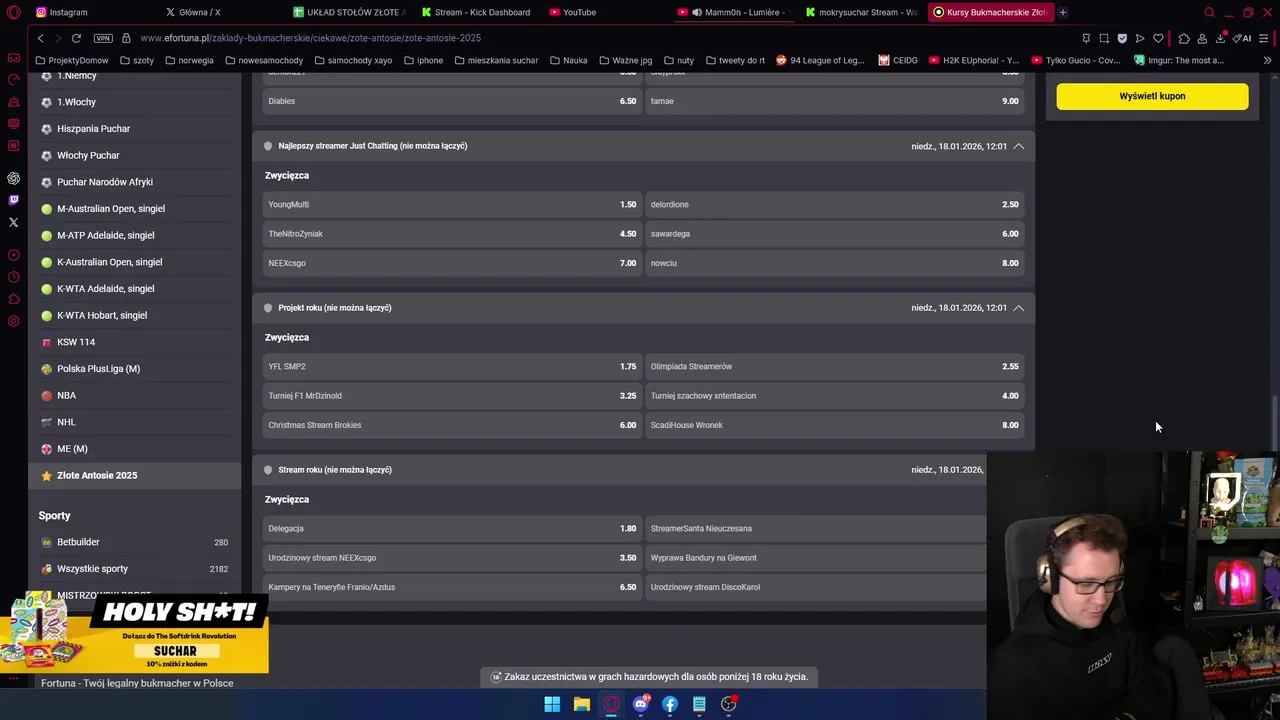The image size is (1280, 720).
Task: Open Wszystkie sporty list
Action: point(135,569)
